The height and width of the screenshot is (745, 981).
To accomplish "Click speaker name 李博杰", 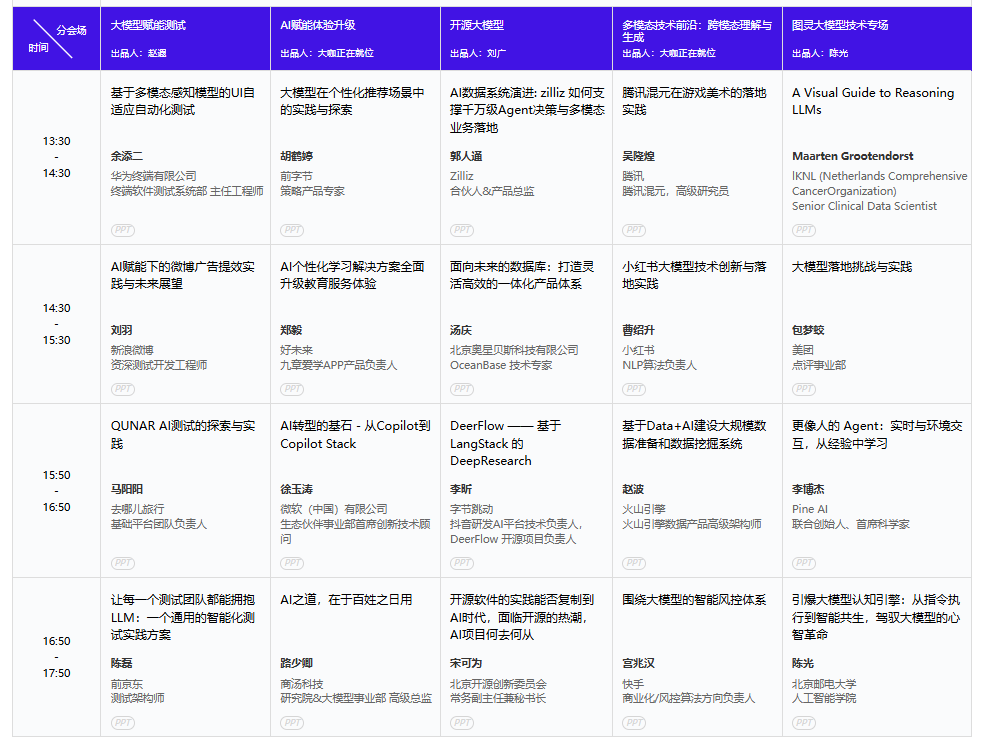I will 808,489.
